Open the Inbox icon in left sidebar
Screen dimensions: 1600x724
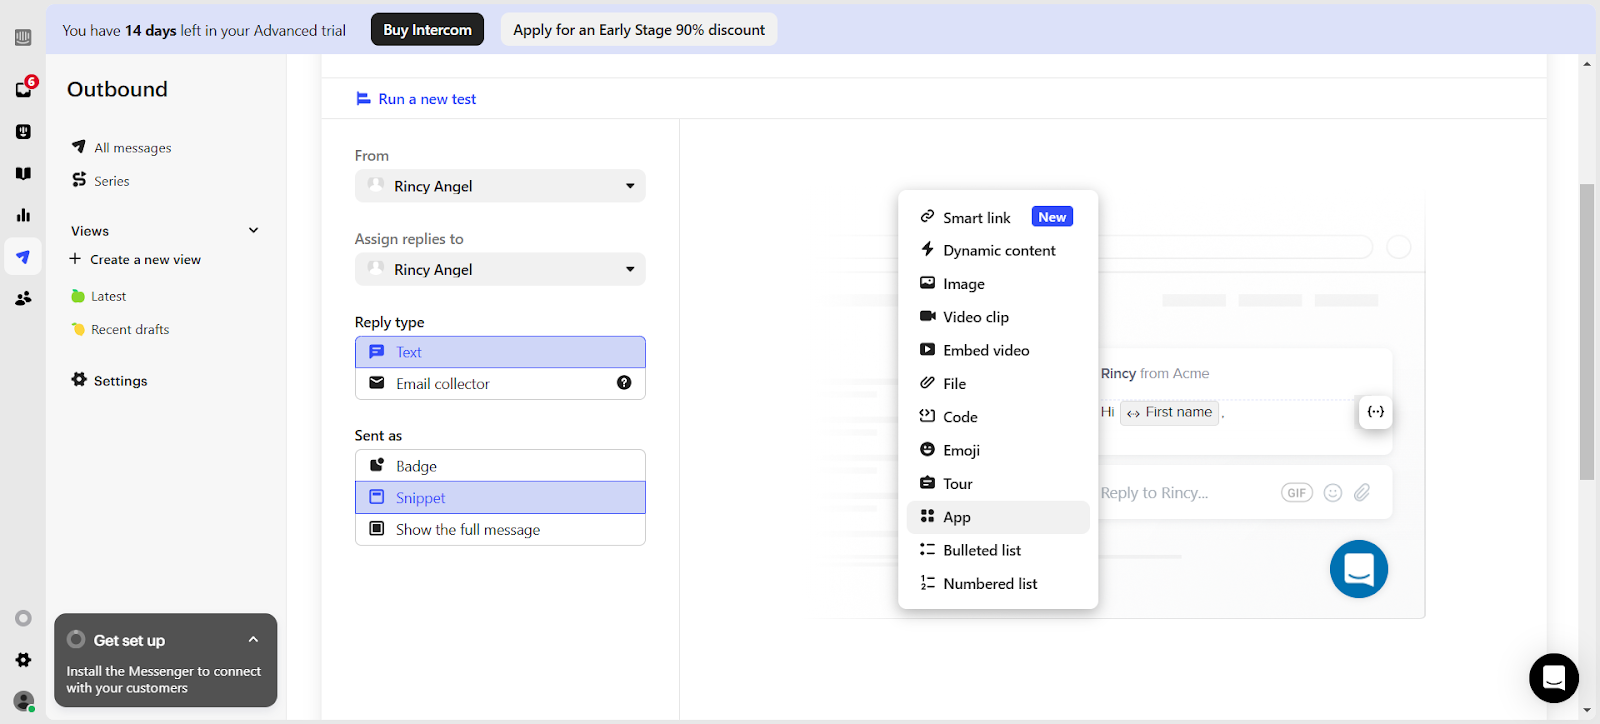coord(24,89)
